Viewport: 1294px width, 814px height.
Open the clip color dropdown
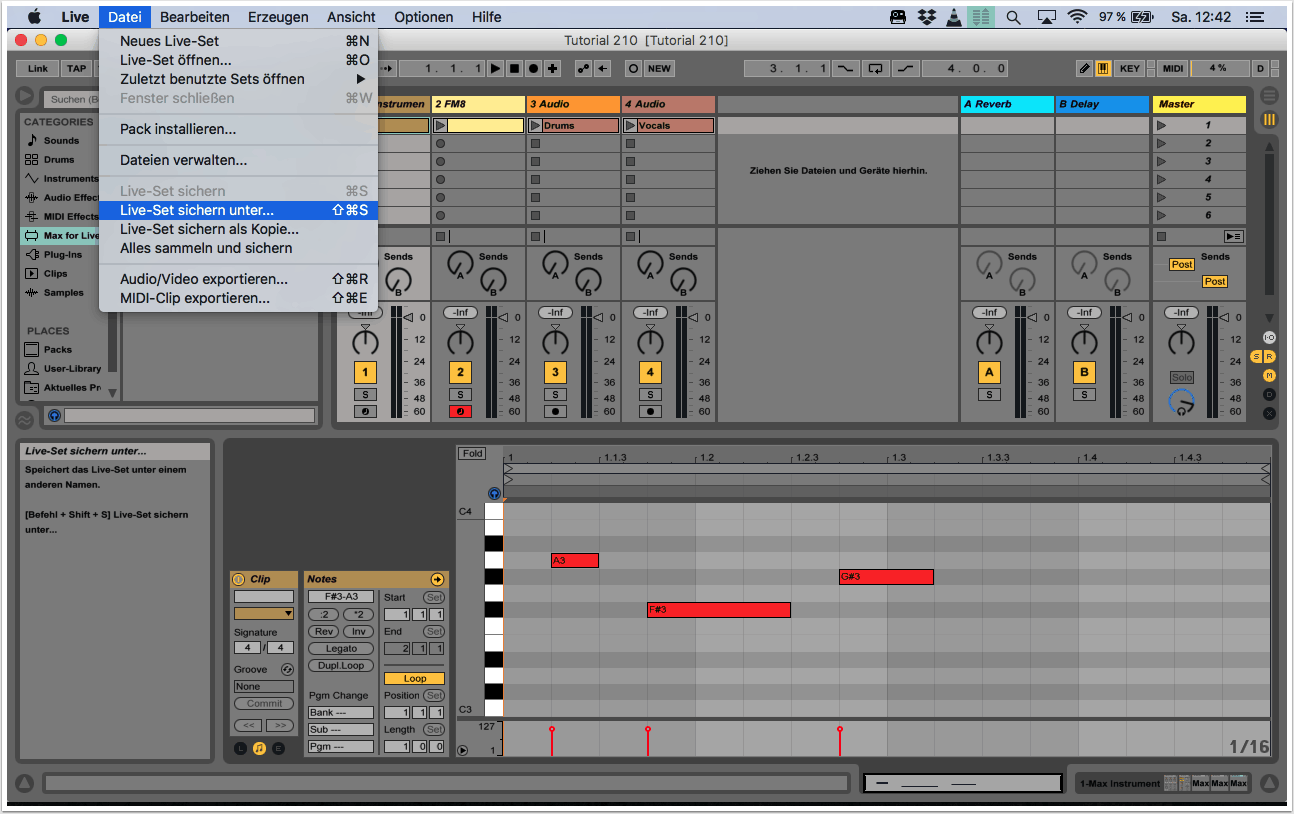coord(264,613)
